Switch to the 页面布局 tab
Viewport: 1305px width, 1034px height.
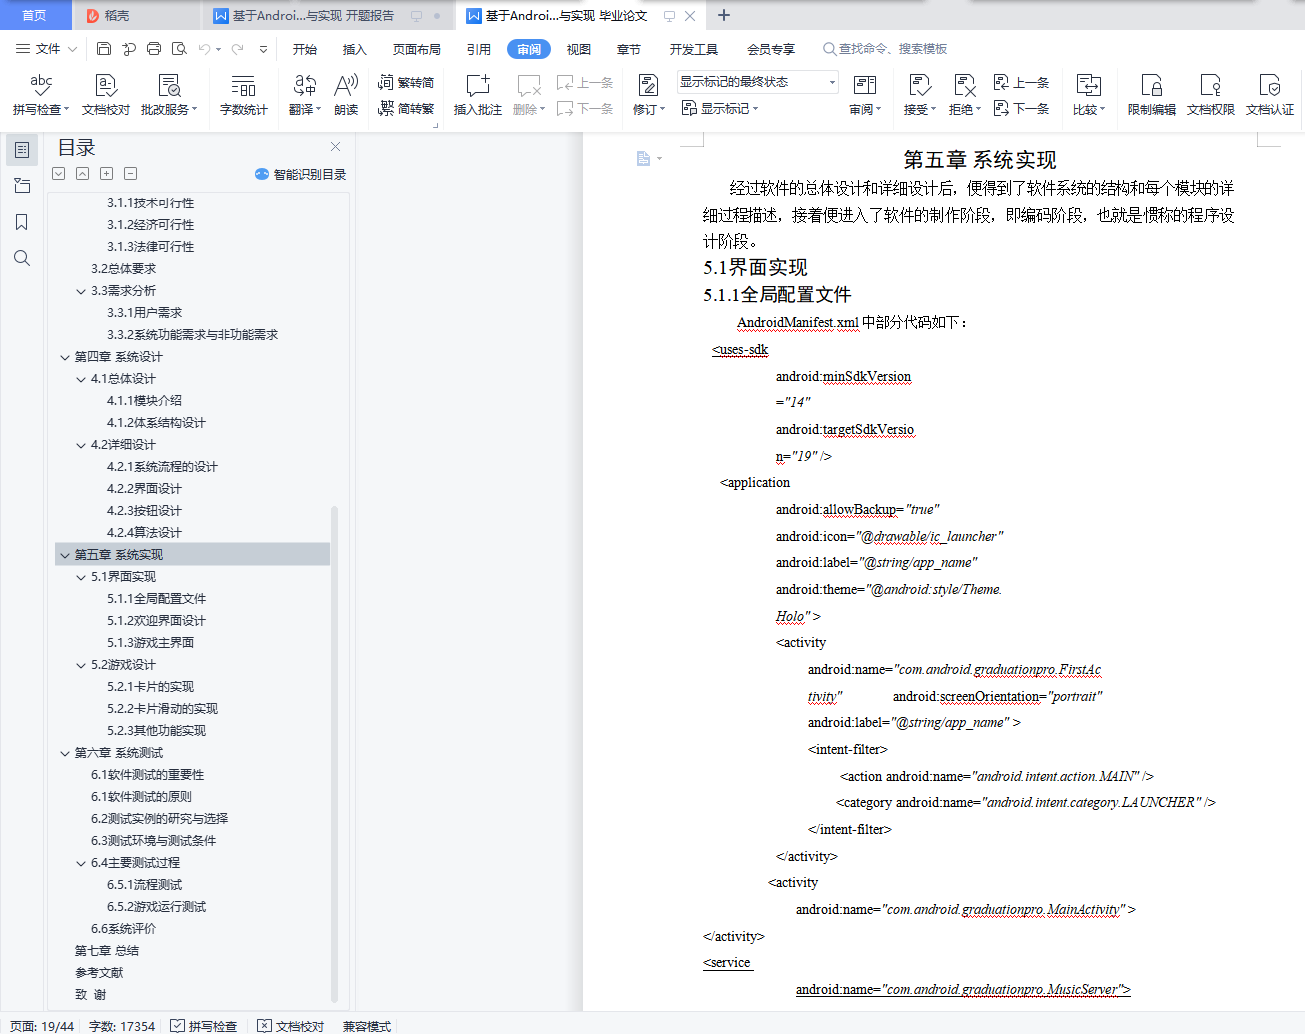pos(417,49)
